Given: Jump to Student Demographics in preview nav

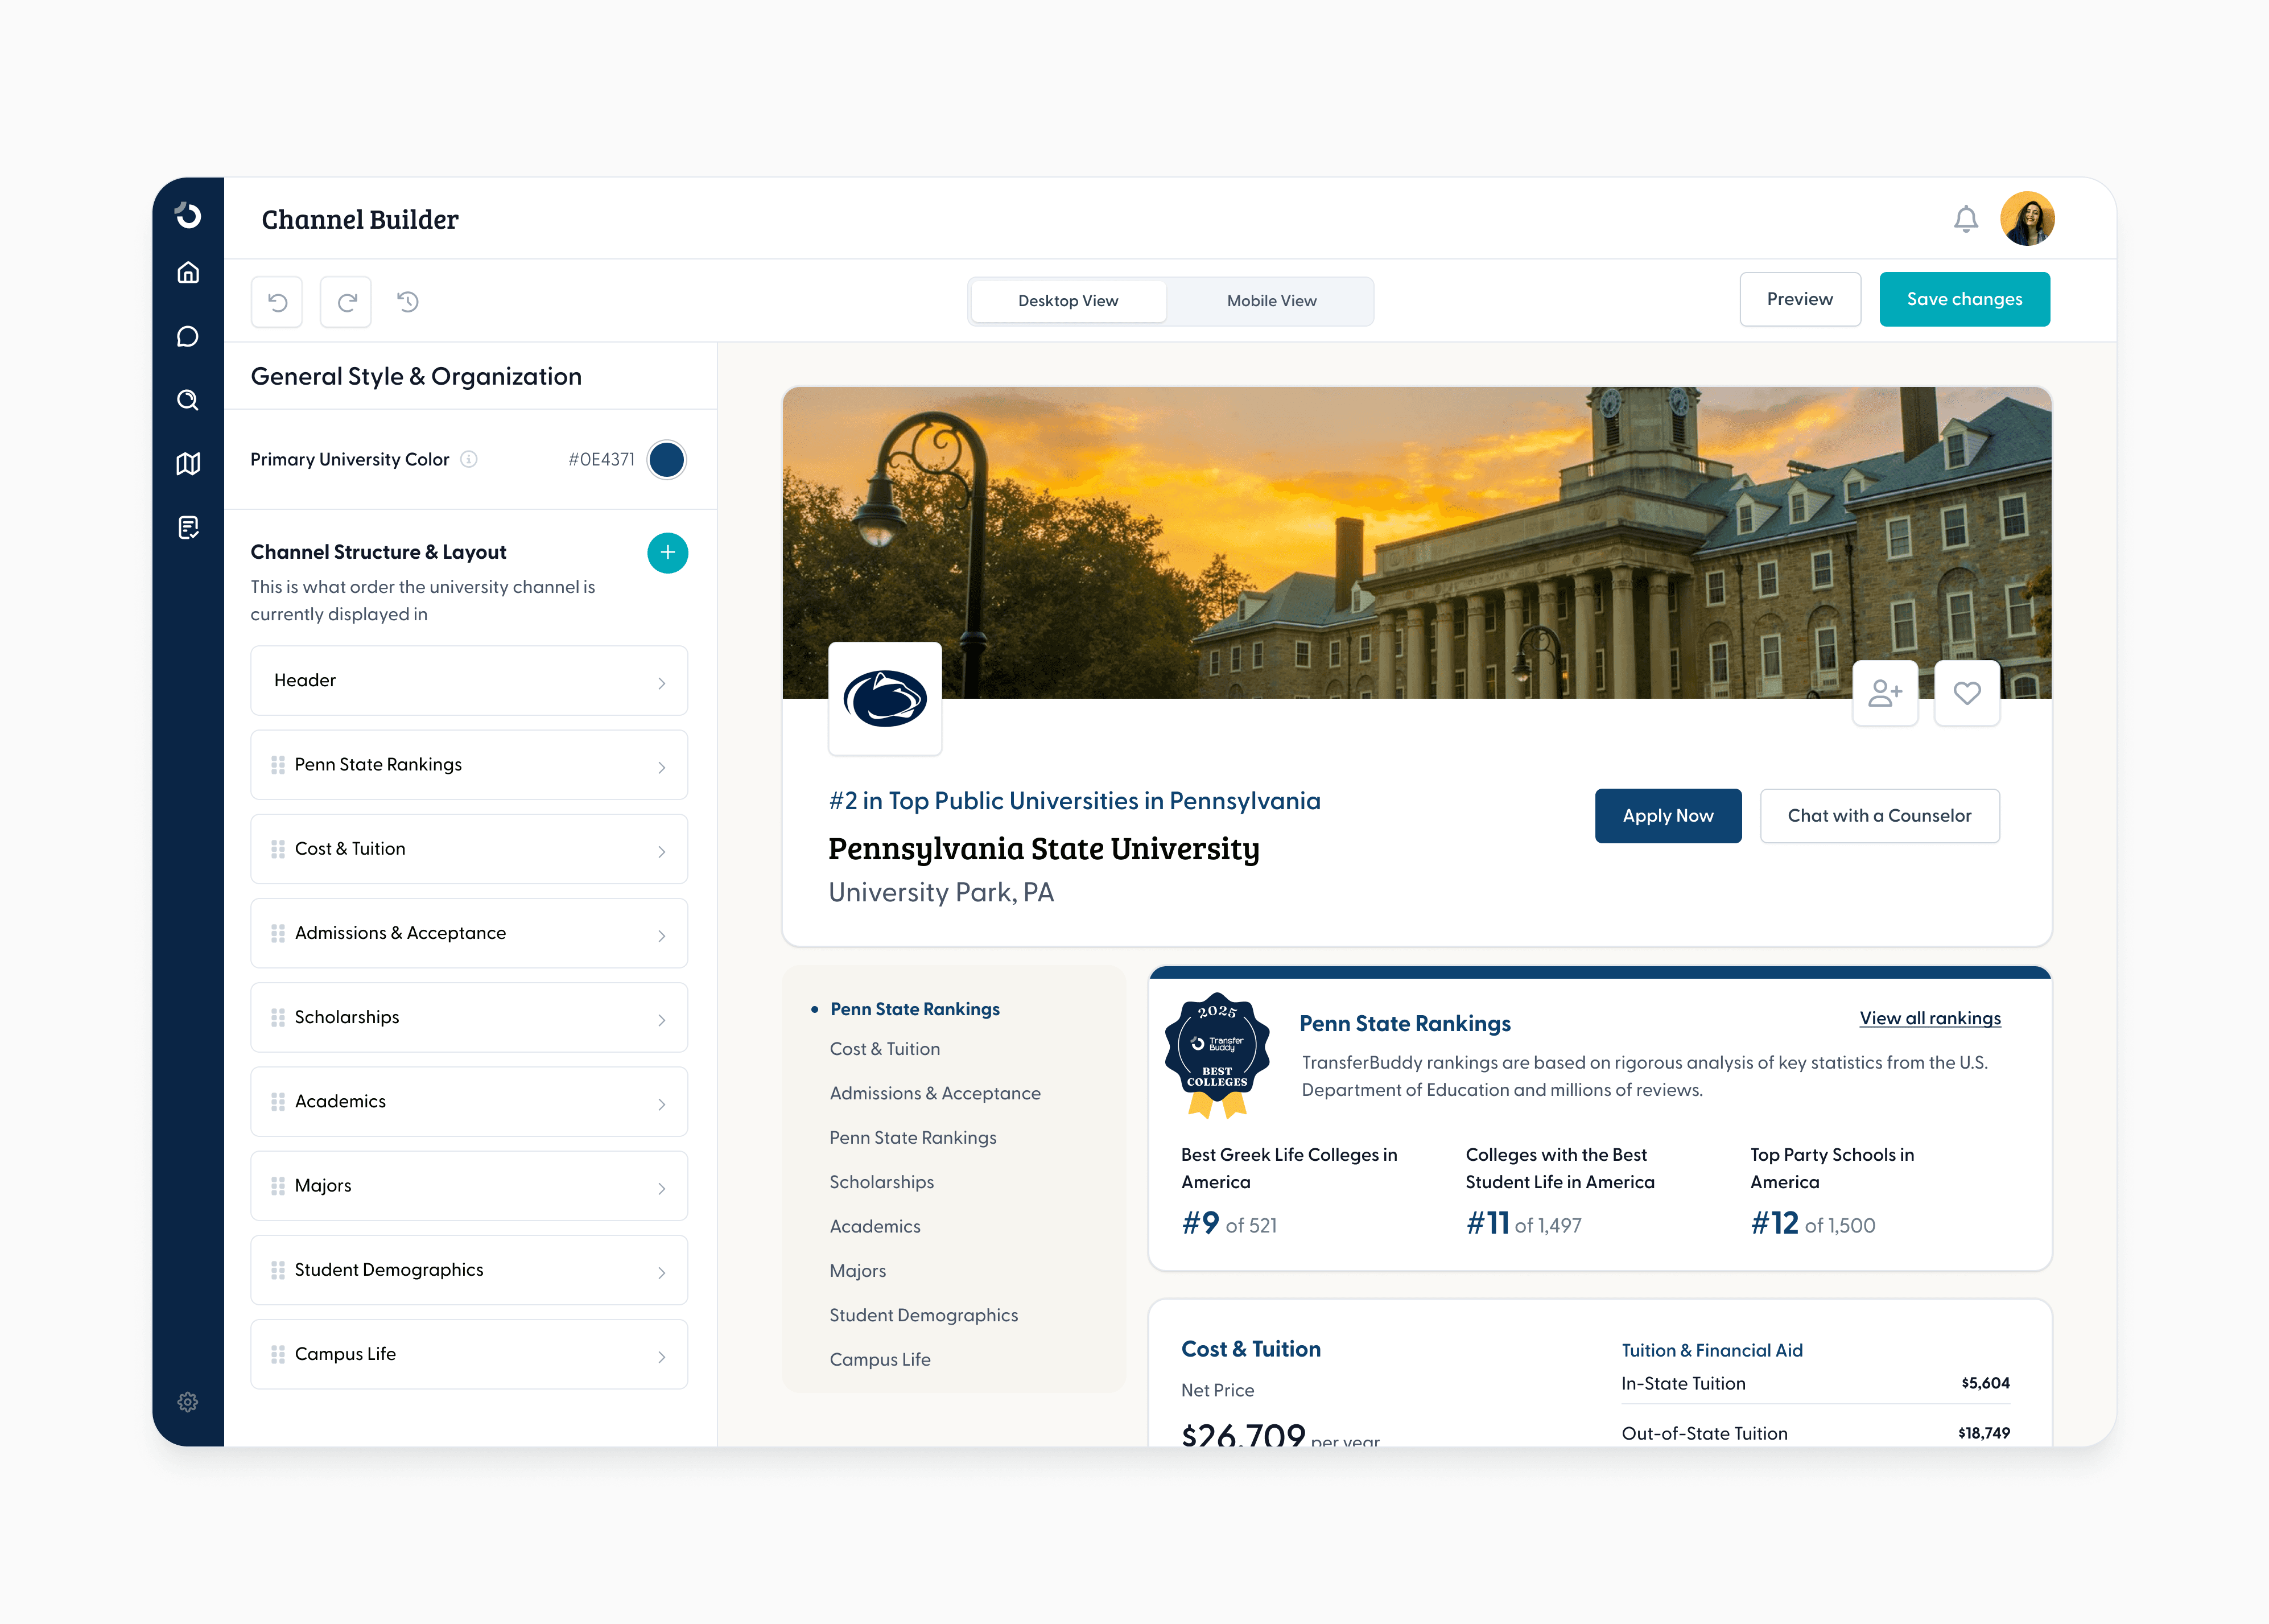Looking at the screenshot, I should 924,1315.
